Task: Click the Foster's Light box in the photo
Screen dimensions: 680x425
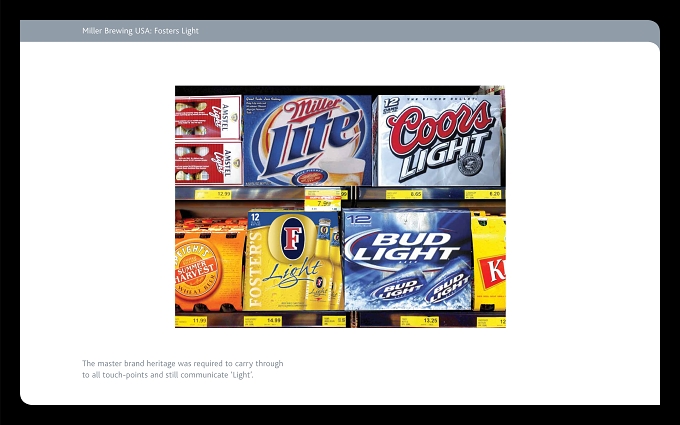Action: point(294,260)
